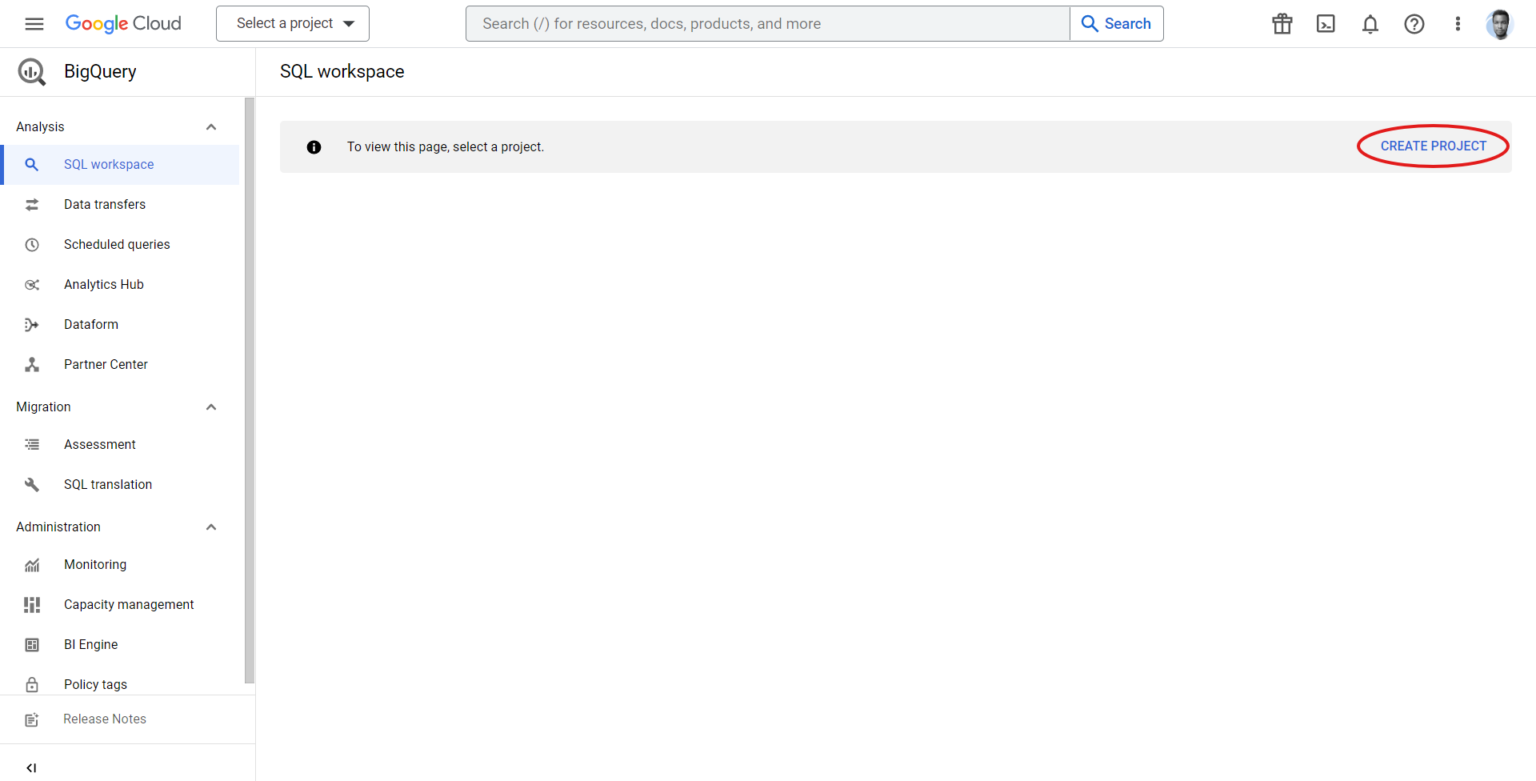The height and width of the screenshot is (781, 1536).
Task: Open Release Notes from the sidebar
Action: pyautogui.click(x=104, y=718)
